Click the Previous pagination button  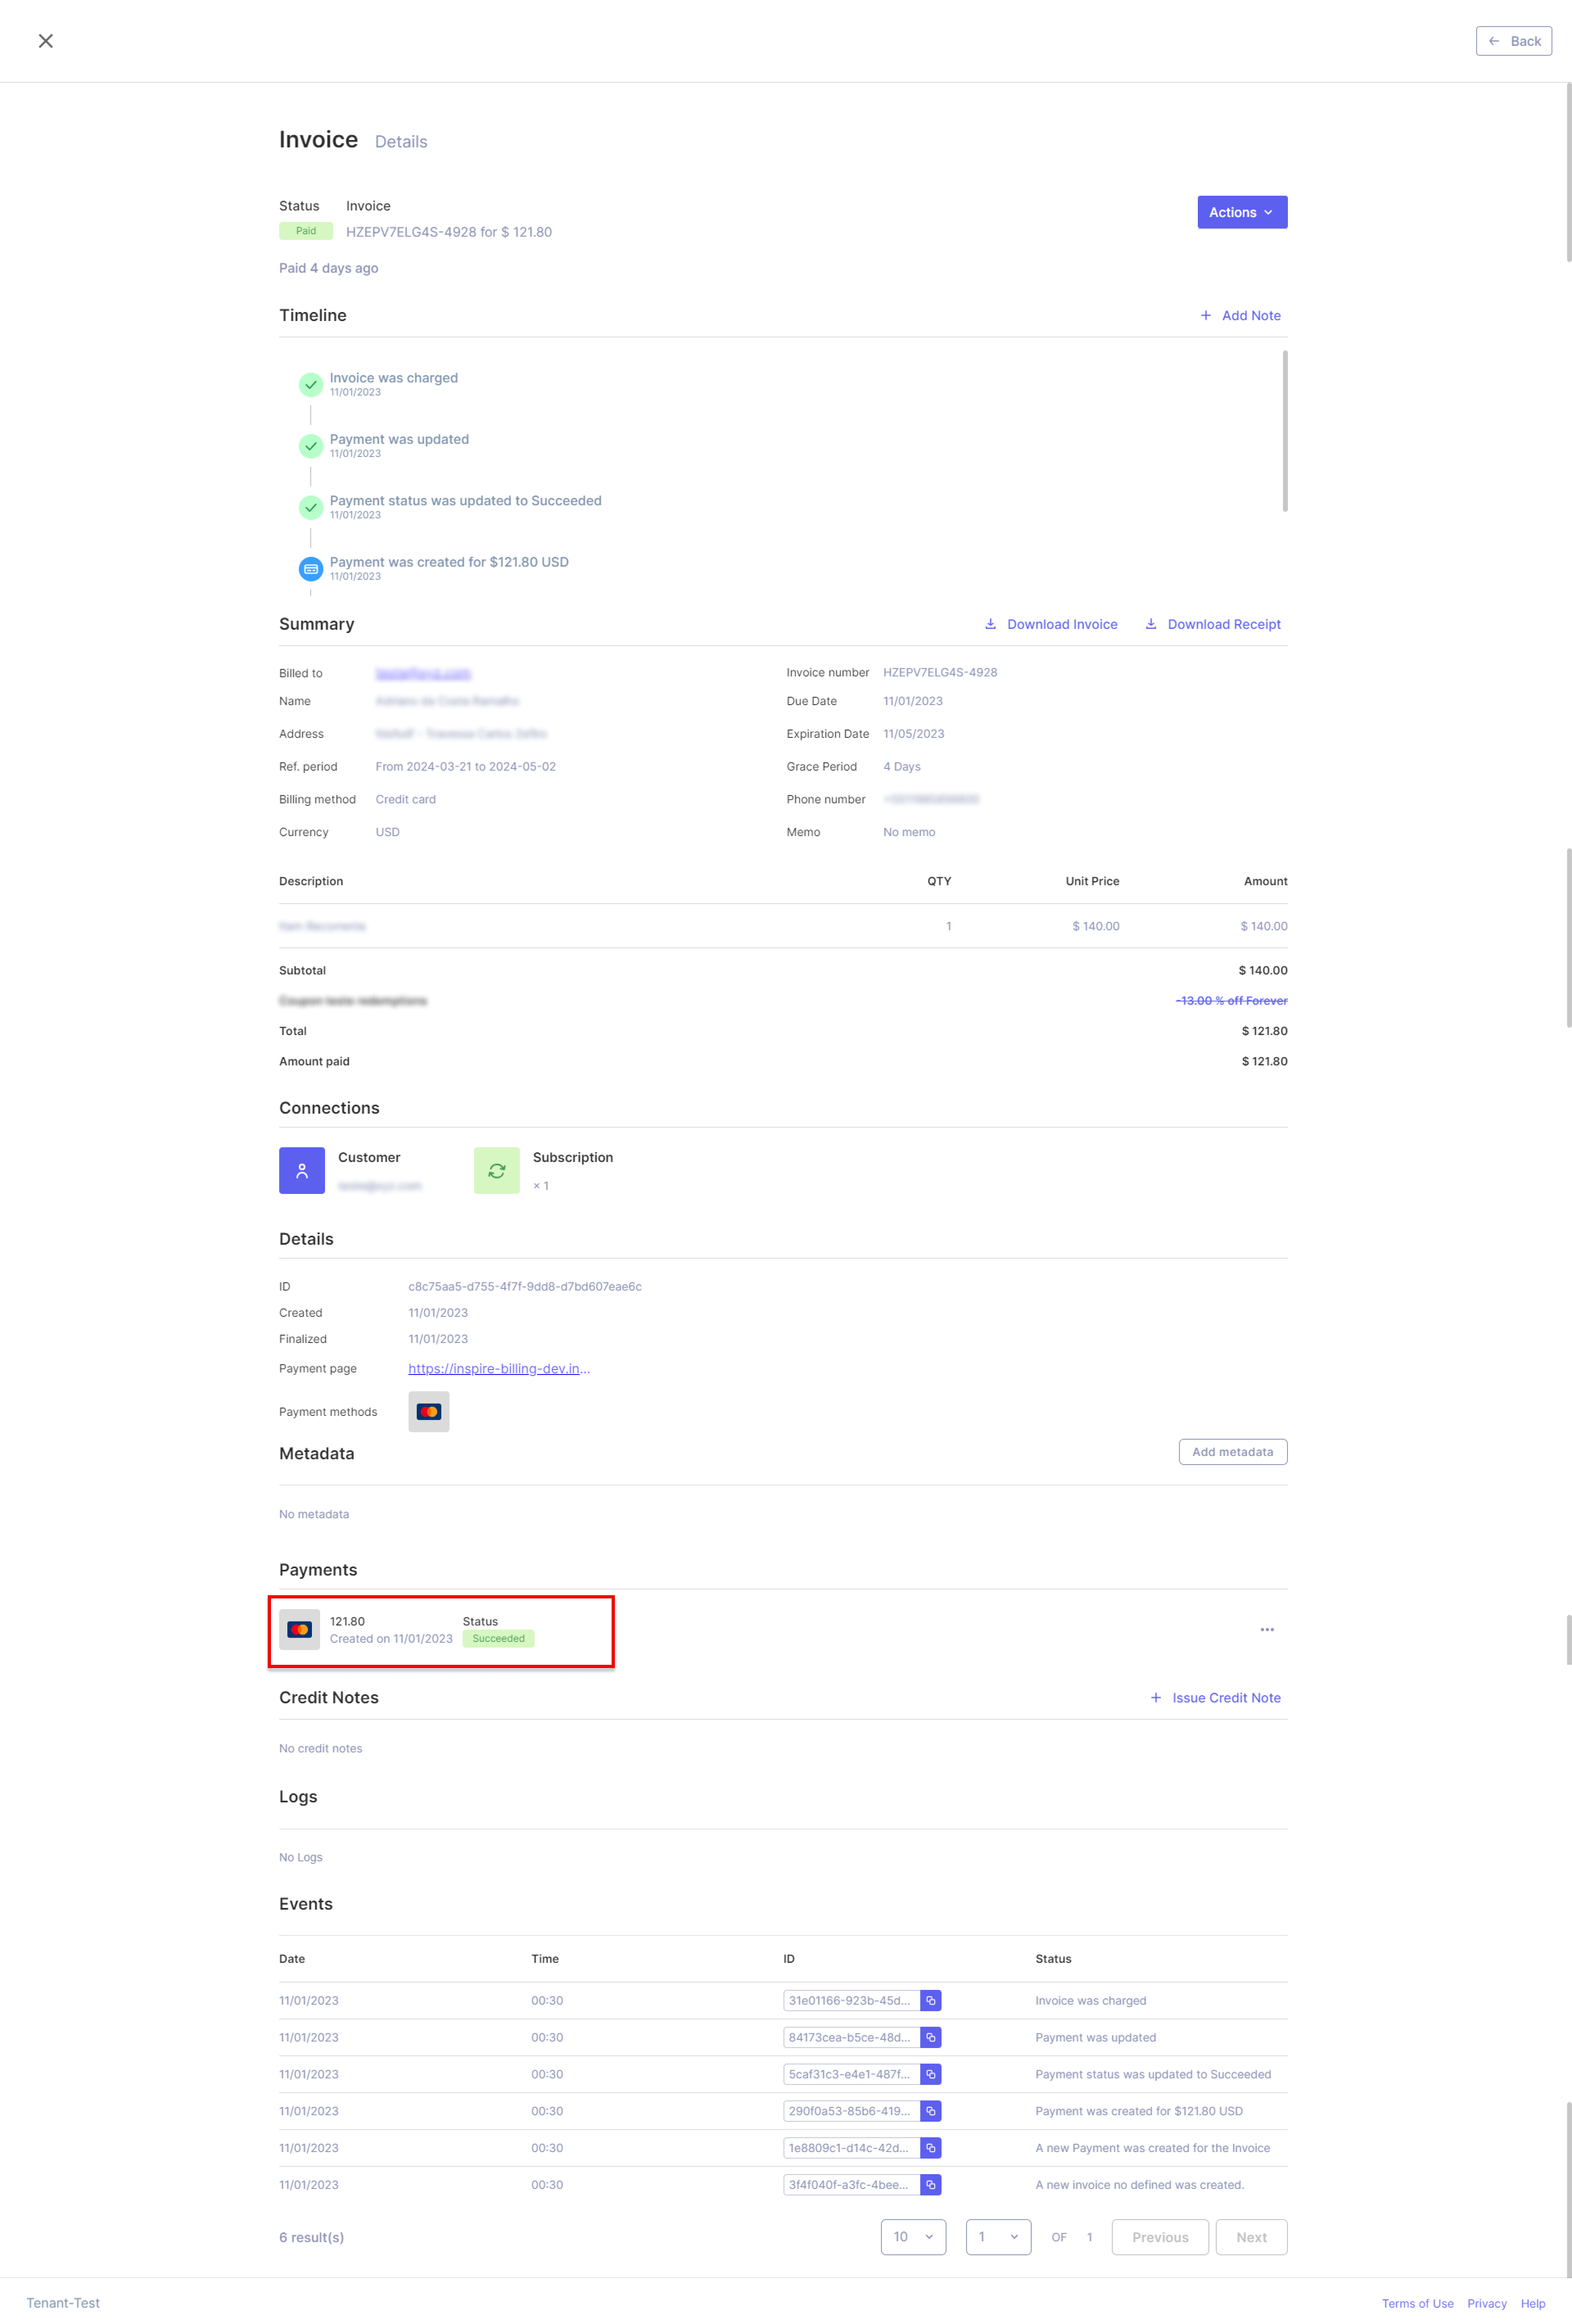point(1160,2237)
